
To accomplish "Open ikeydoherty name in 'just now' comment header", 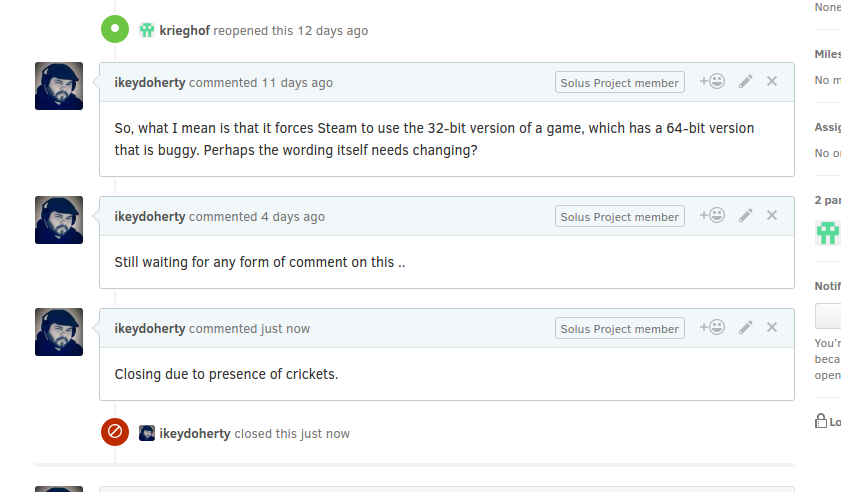I will point(150,328).
